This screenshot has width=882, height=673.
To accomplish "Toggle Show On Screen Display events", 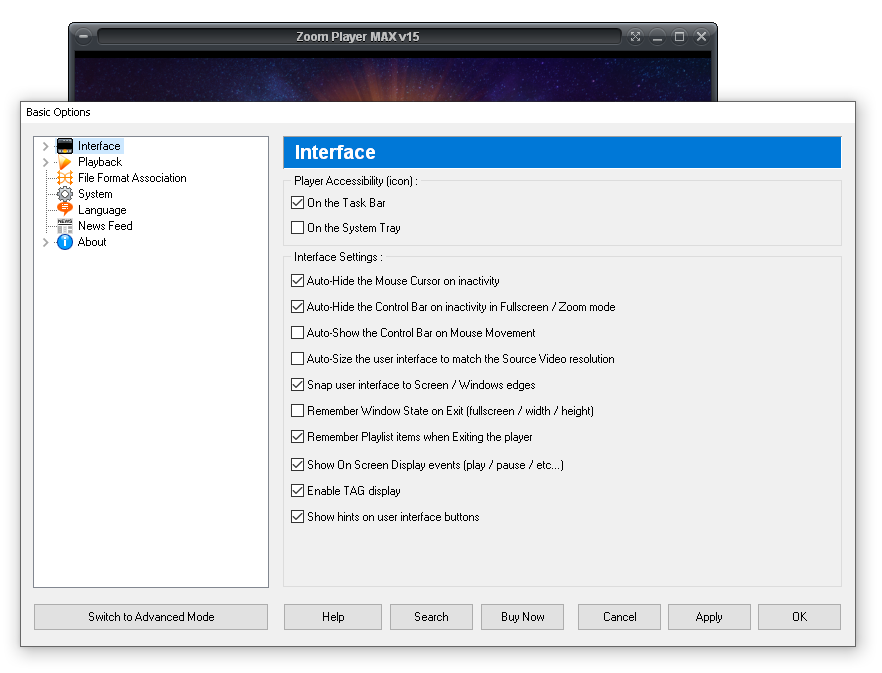I will coord(298,465).
